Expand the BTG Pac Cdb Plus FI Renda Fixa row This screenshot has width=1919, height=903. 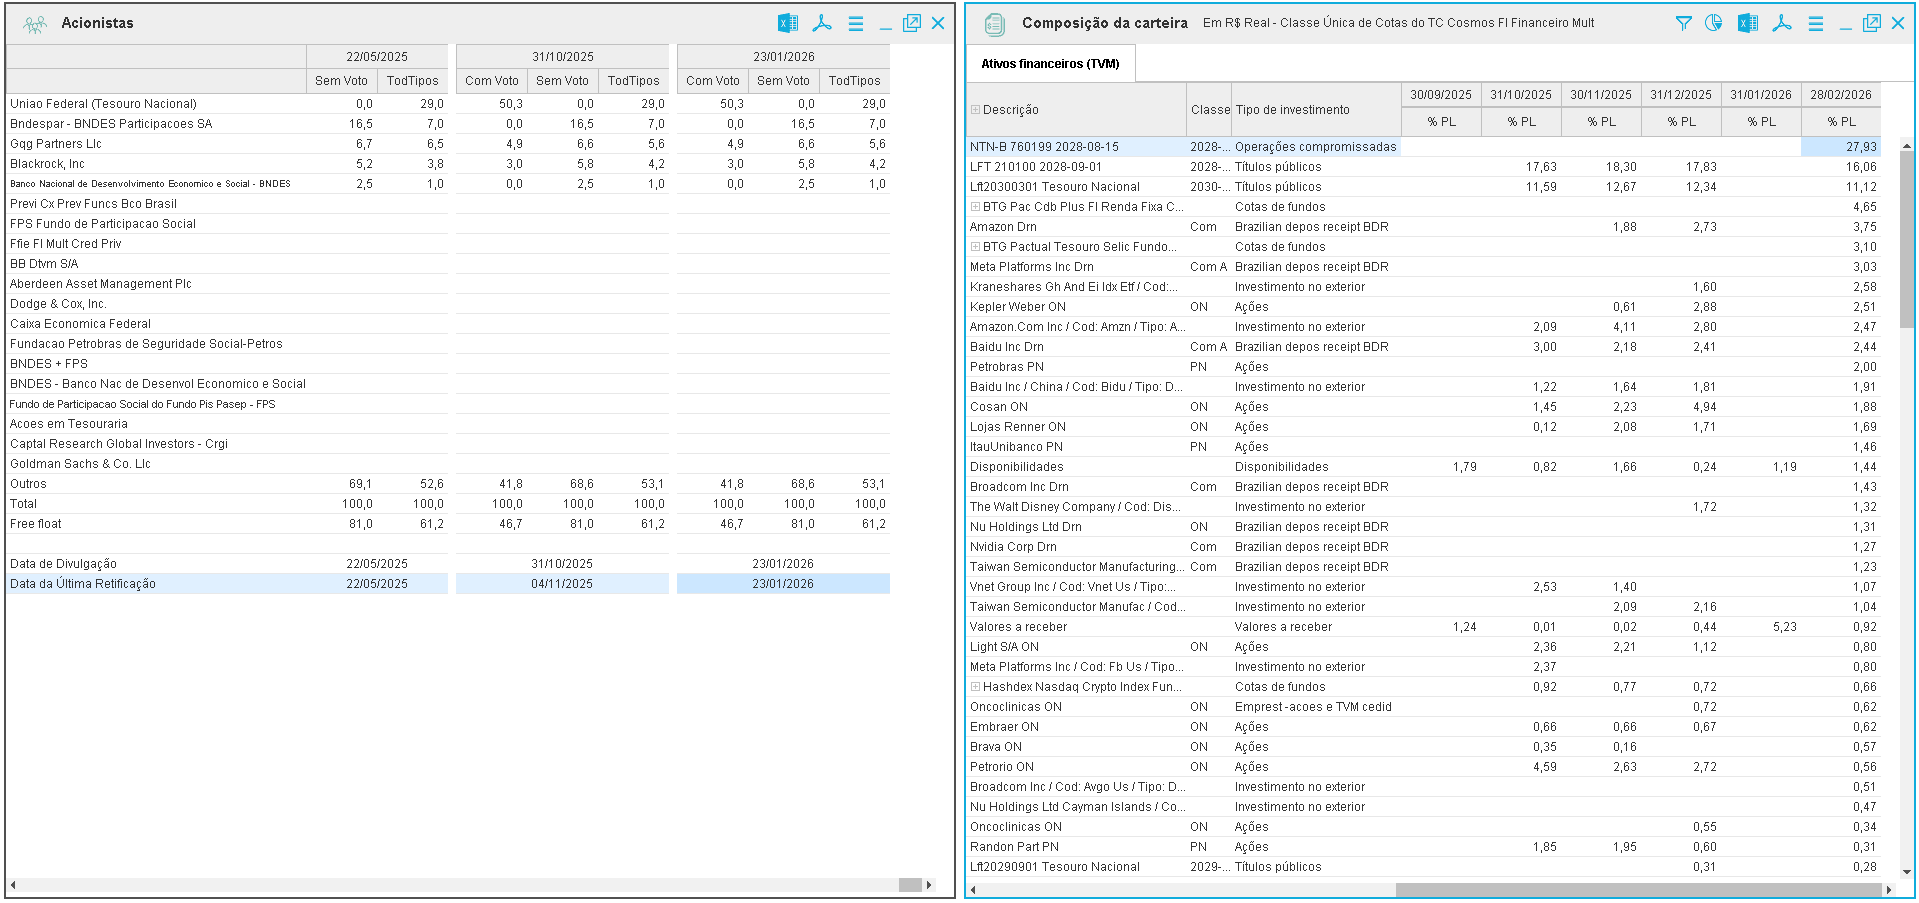[x=975, y=207]
